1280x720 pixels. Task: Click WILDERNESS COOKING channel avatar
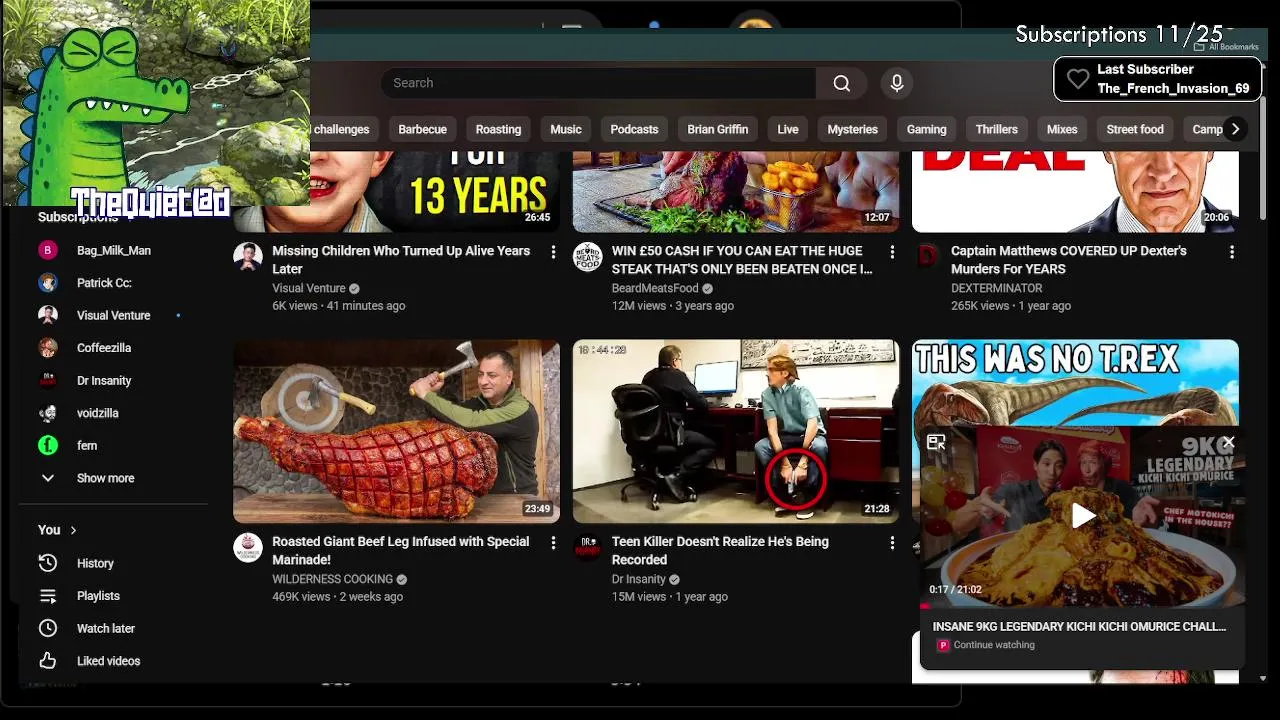(248, 547)
